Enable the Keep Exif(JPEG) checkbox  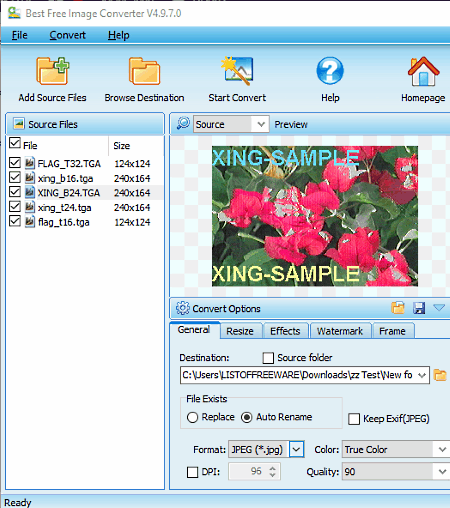pos(354,419)
